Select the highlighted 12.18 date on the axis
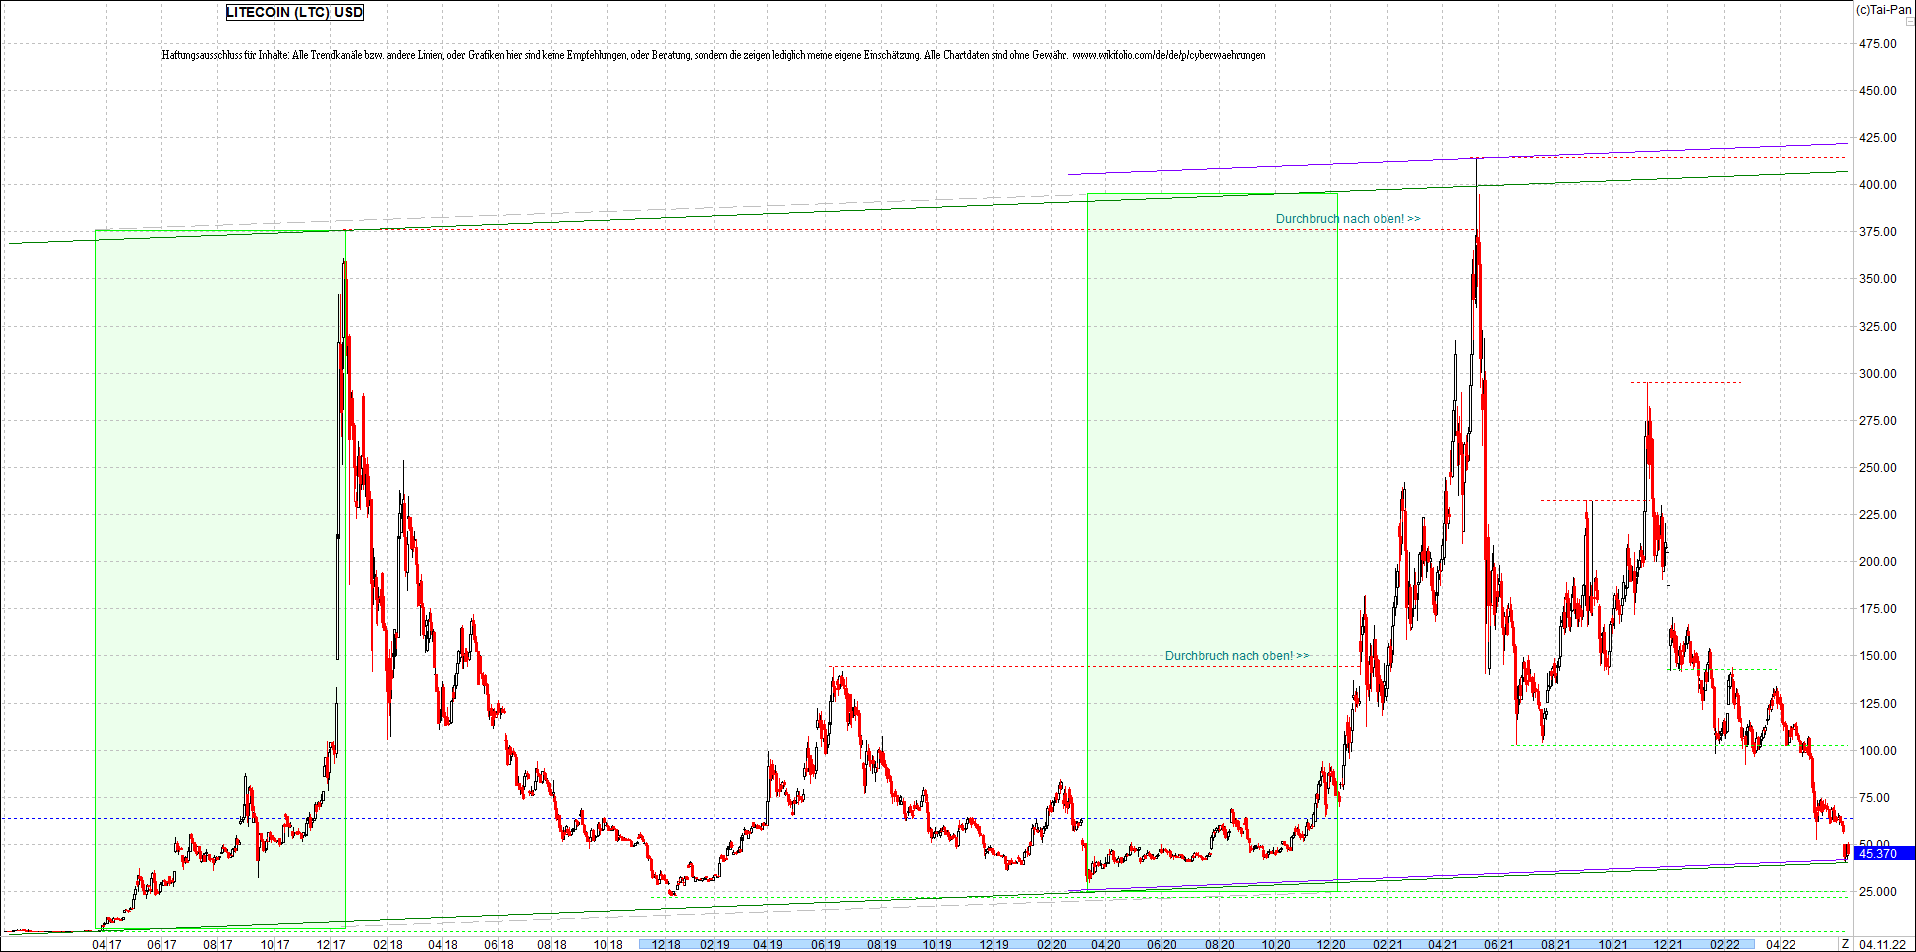The width and height of the screenshot is (1916, 952). point(666,944)
